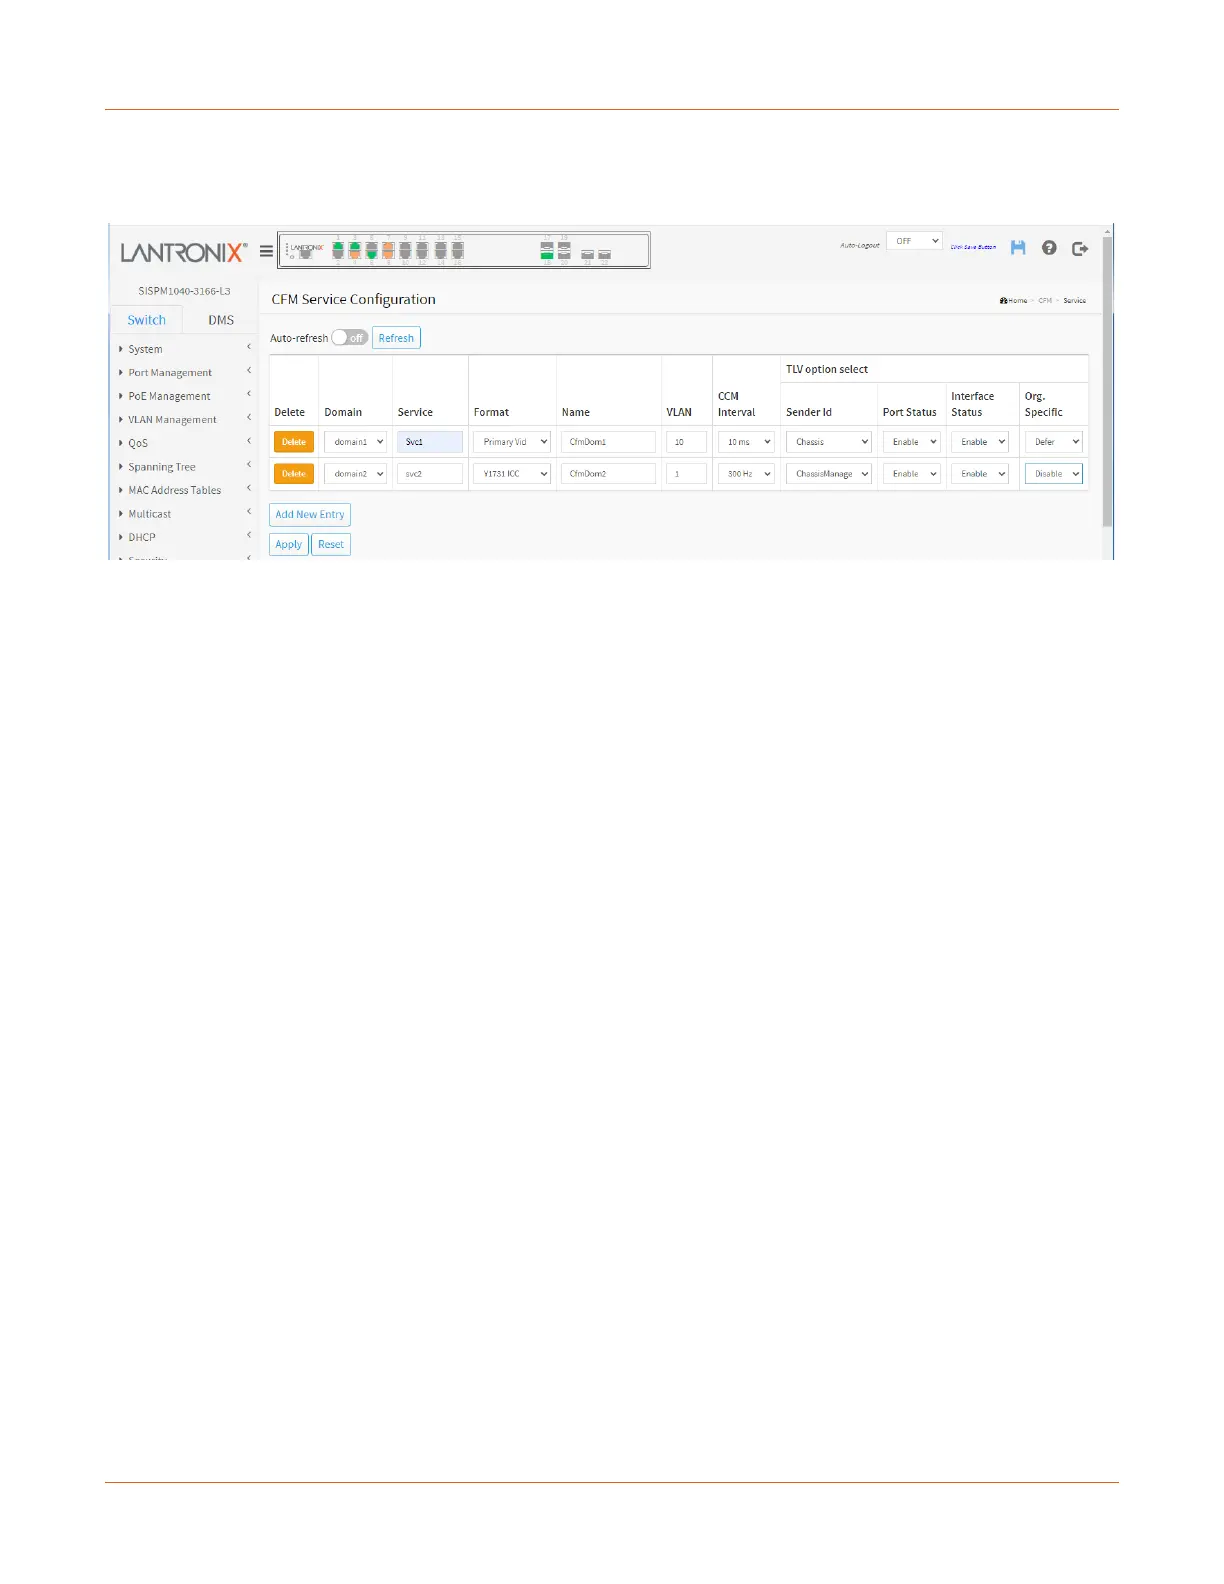The width and height of the screenshot is (1224, 1584).
Task: Click the Reset button
Action: pyautogui.click(x=331, y=545)
